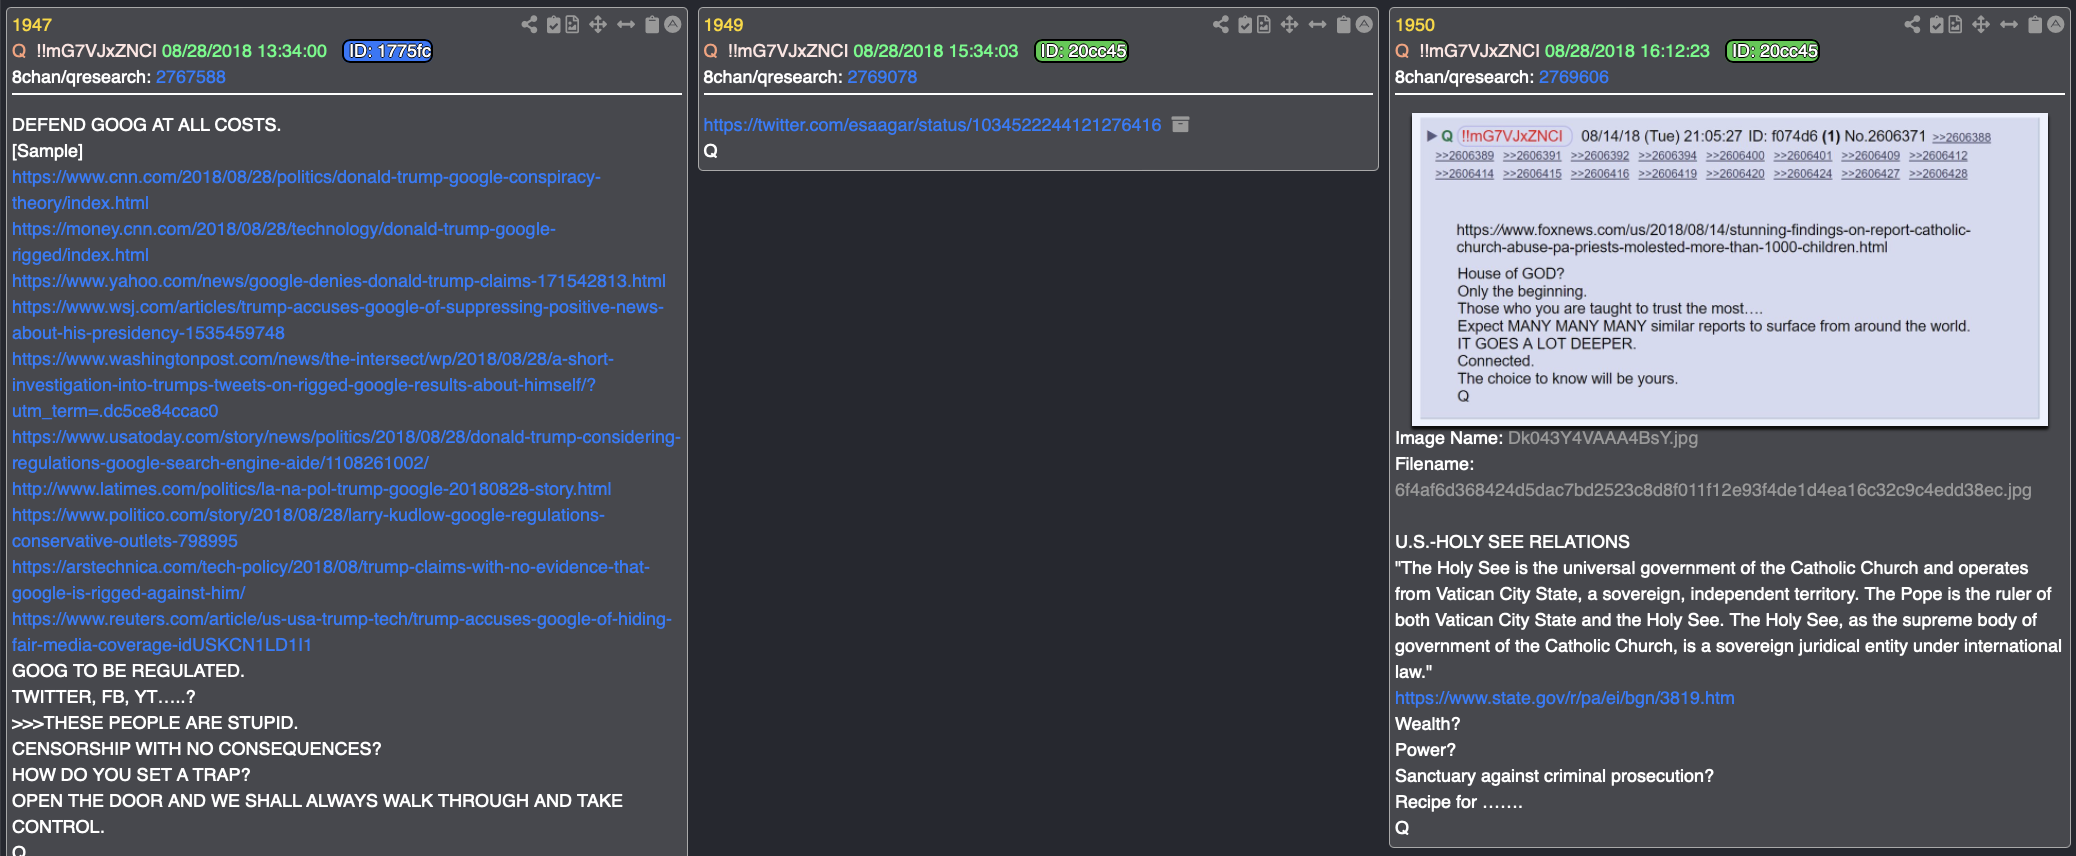Open 8chan thread link 2769078

coord(882,77)
